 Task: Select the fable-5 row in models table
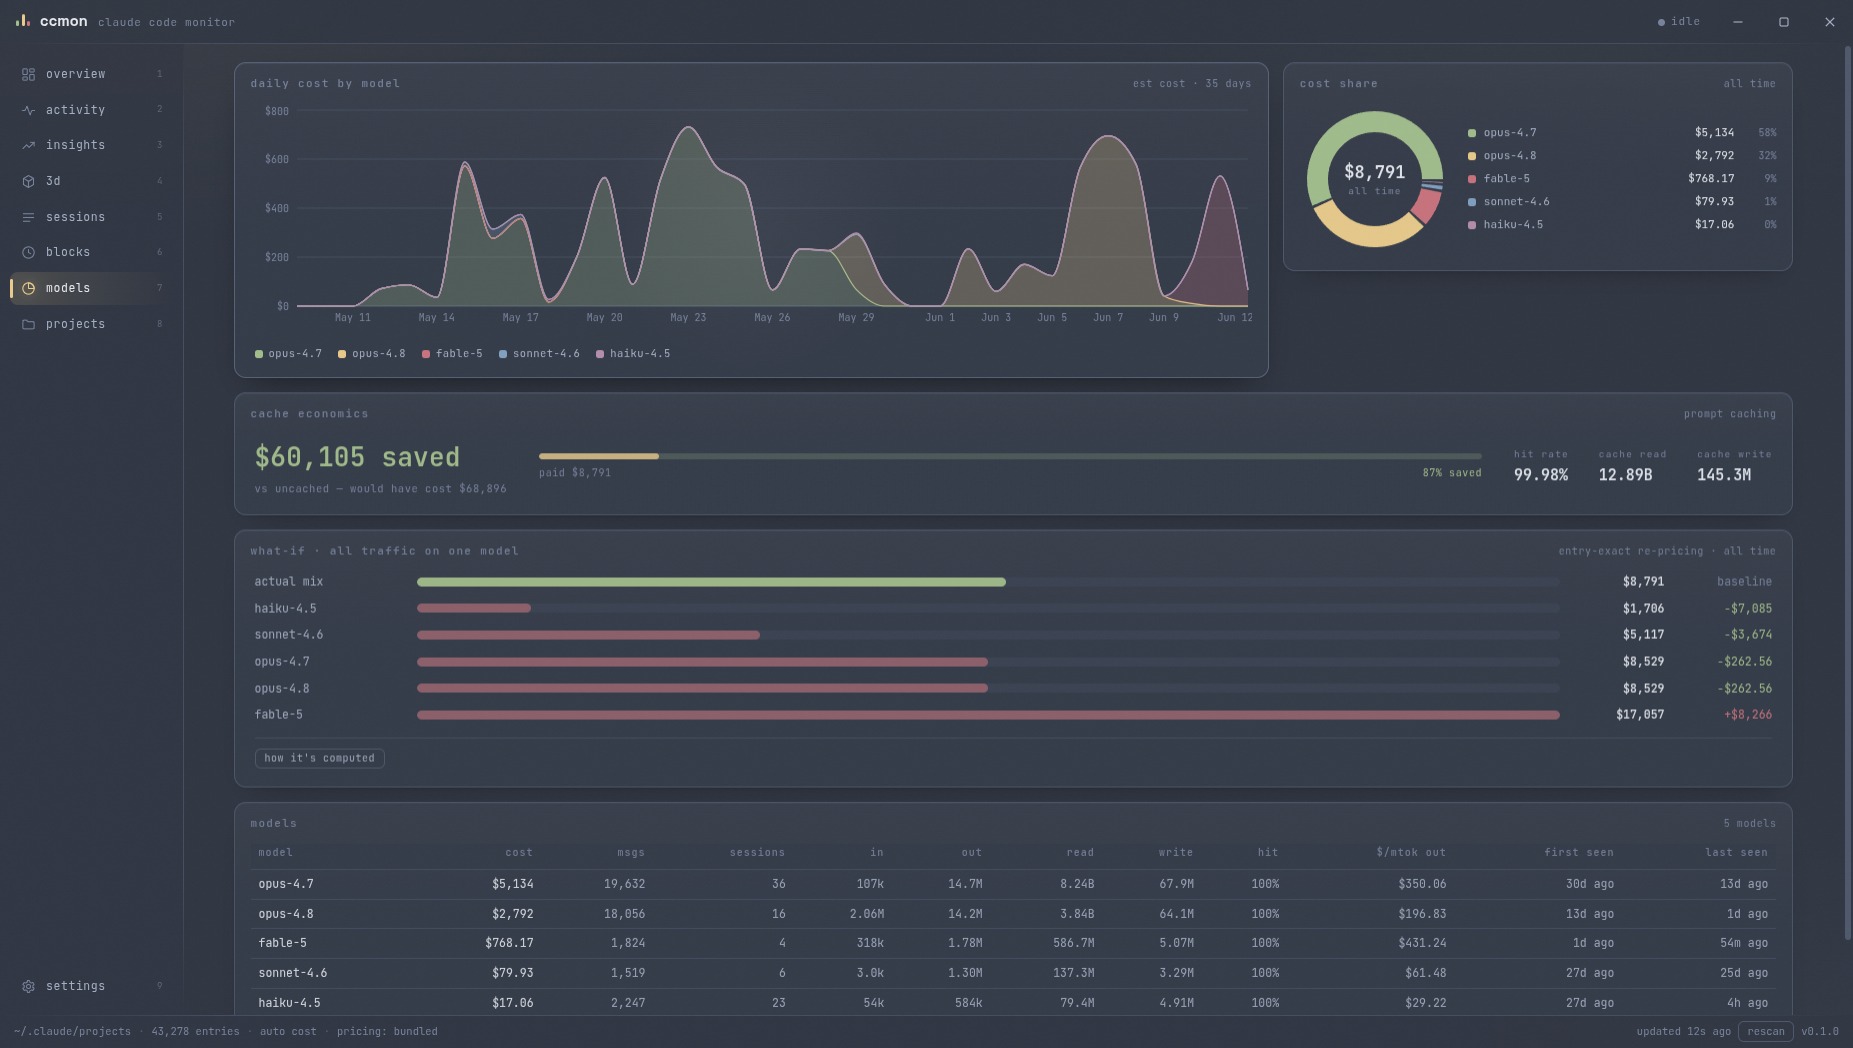[x=1013, y=943]
